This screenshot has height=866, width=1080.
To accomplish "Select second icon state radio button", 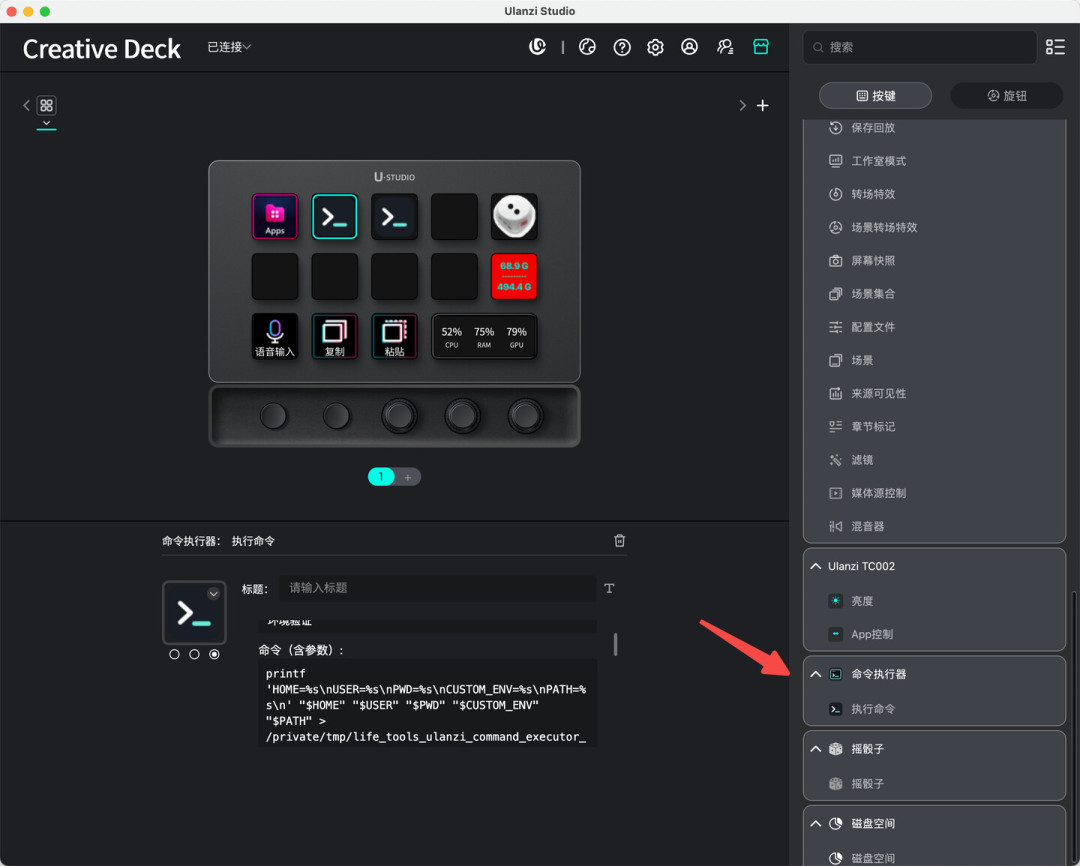I will [x=194, y=654].
